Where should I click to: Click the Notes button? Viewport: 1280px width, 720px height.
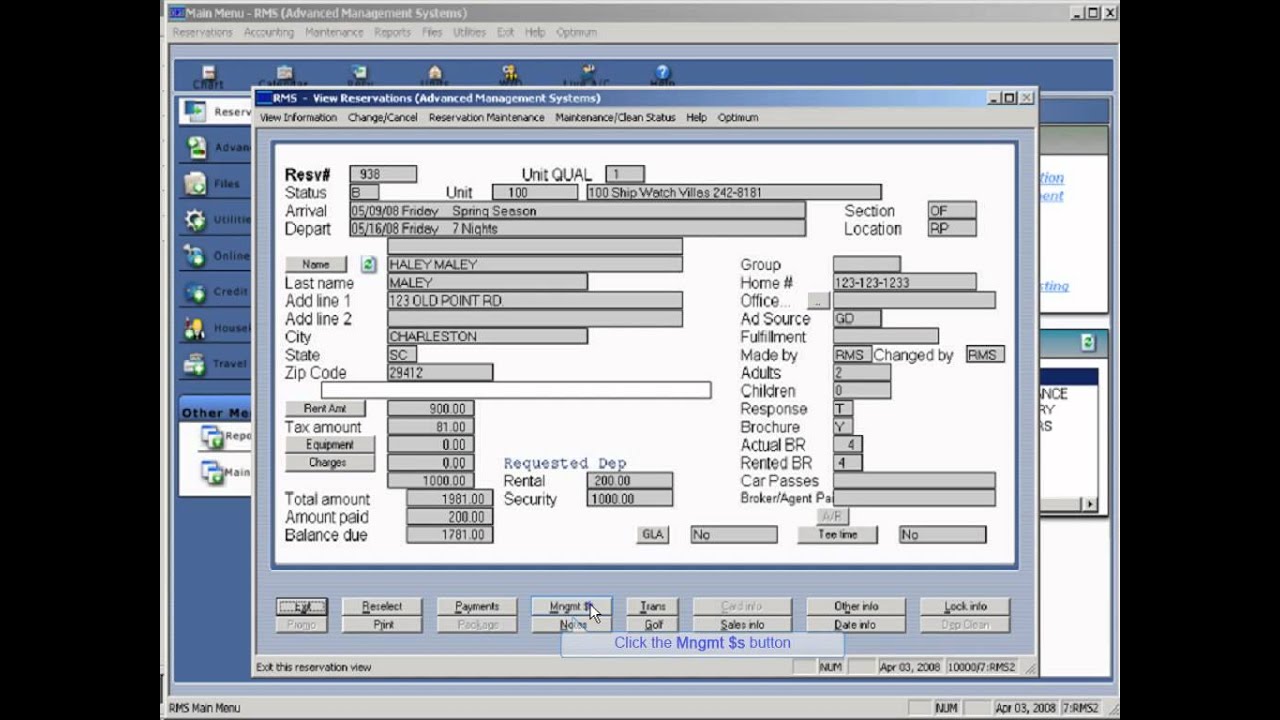click(x=571, y=624)
